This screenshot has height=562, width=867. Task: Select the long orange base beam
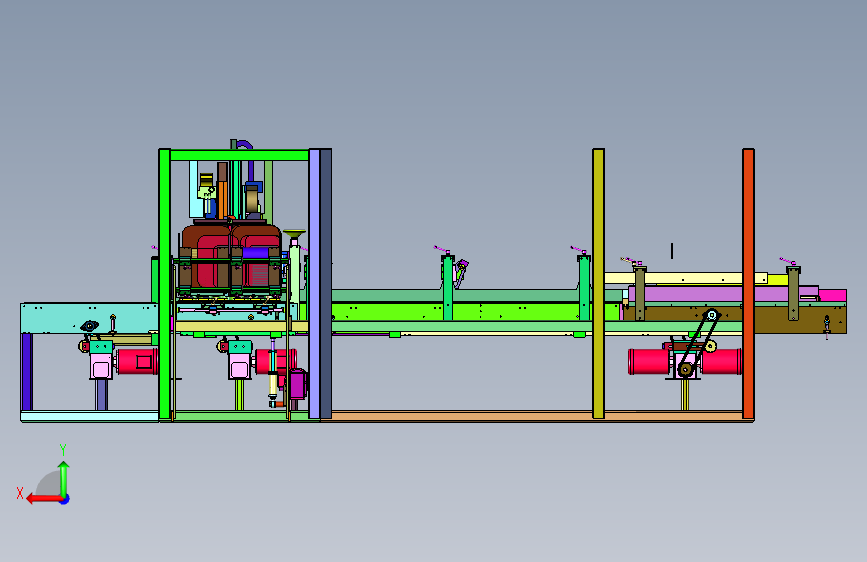[536, 415]
